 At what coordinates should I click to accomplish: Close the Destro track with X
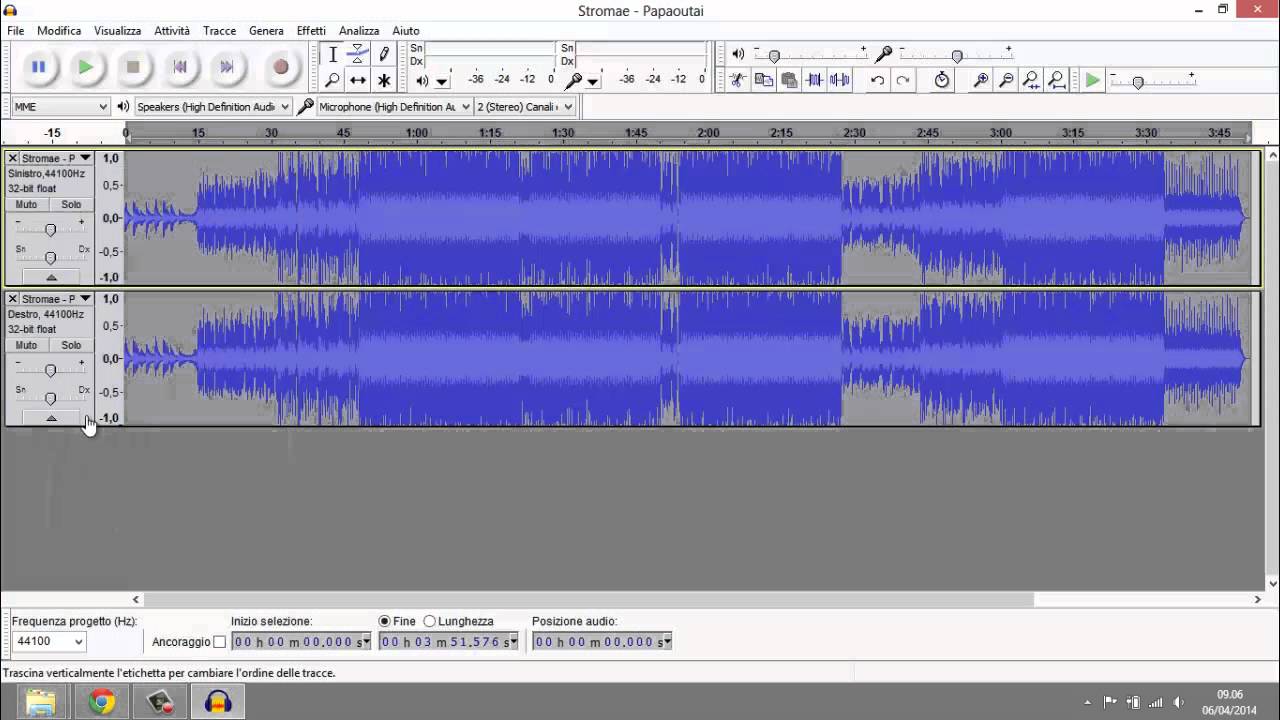pos(12,298)
